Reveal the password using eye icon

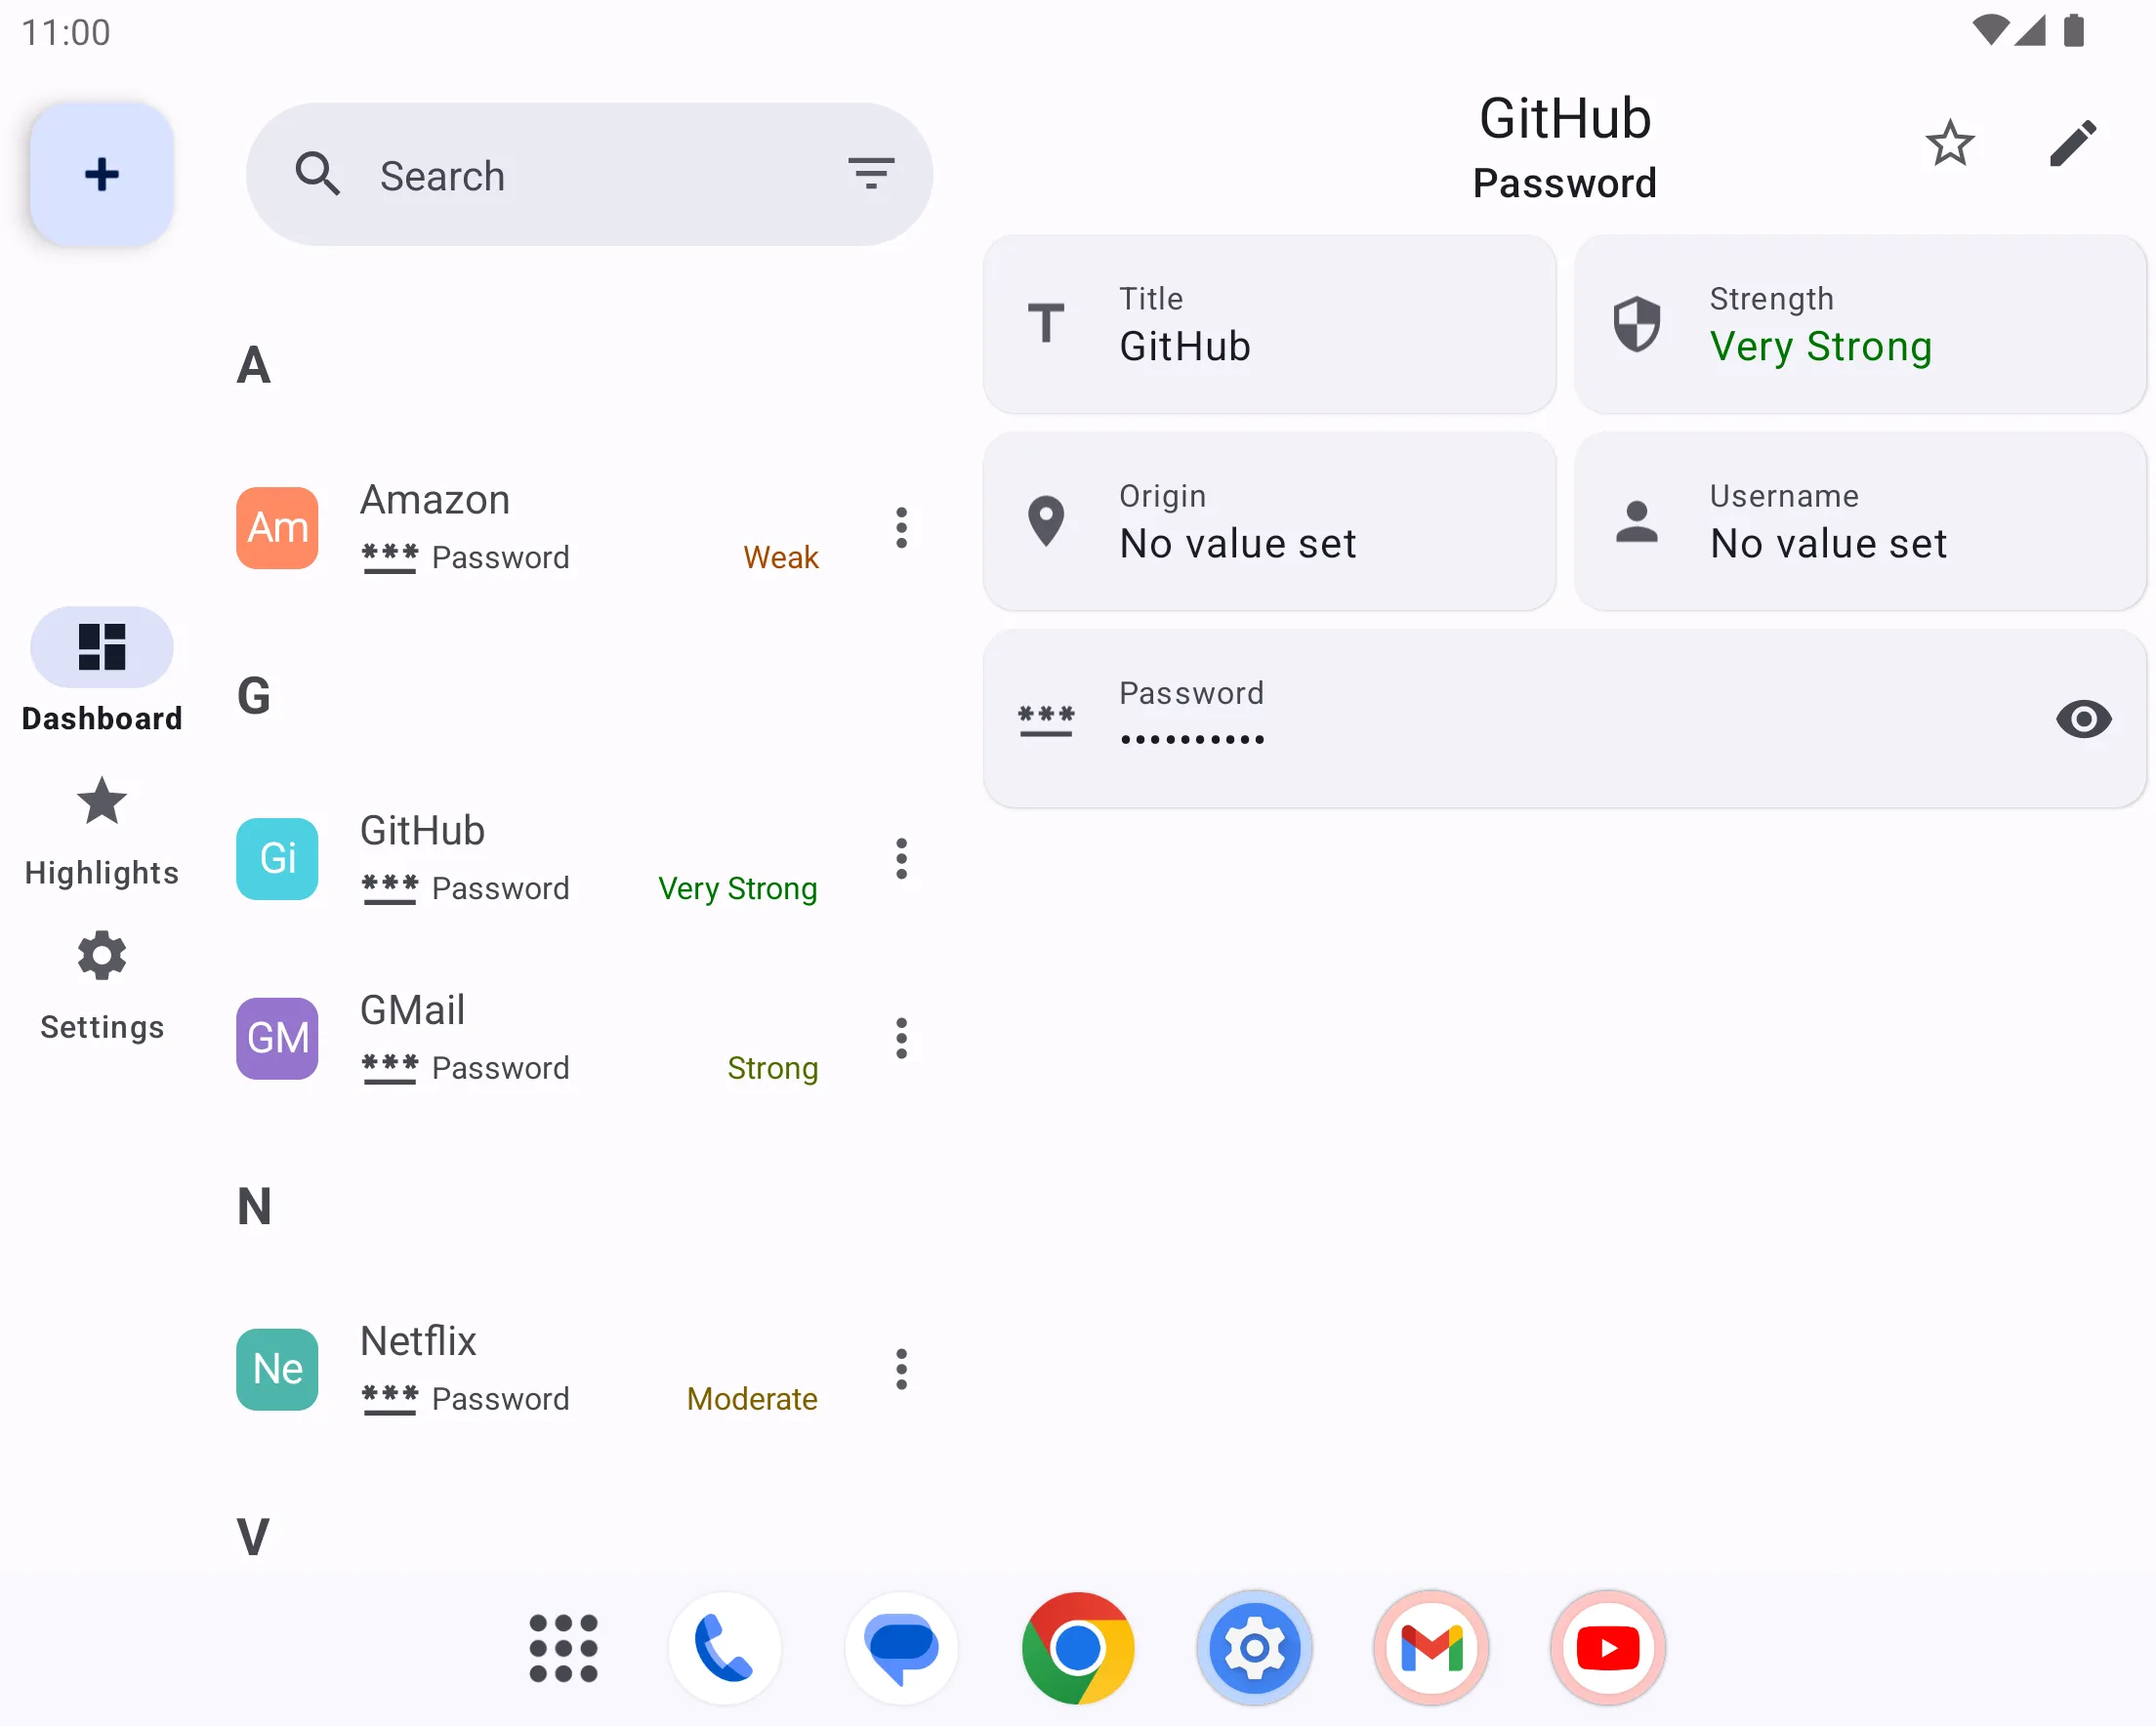(2083, 718)
